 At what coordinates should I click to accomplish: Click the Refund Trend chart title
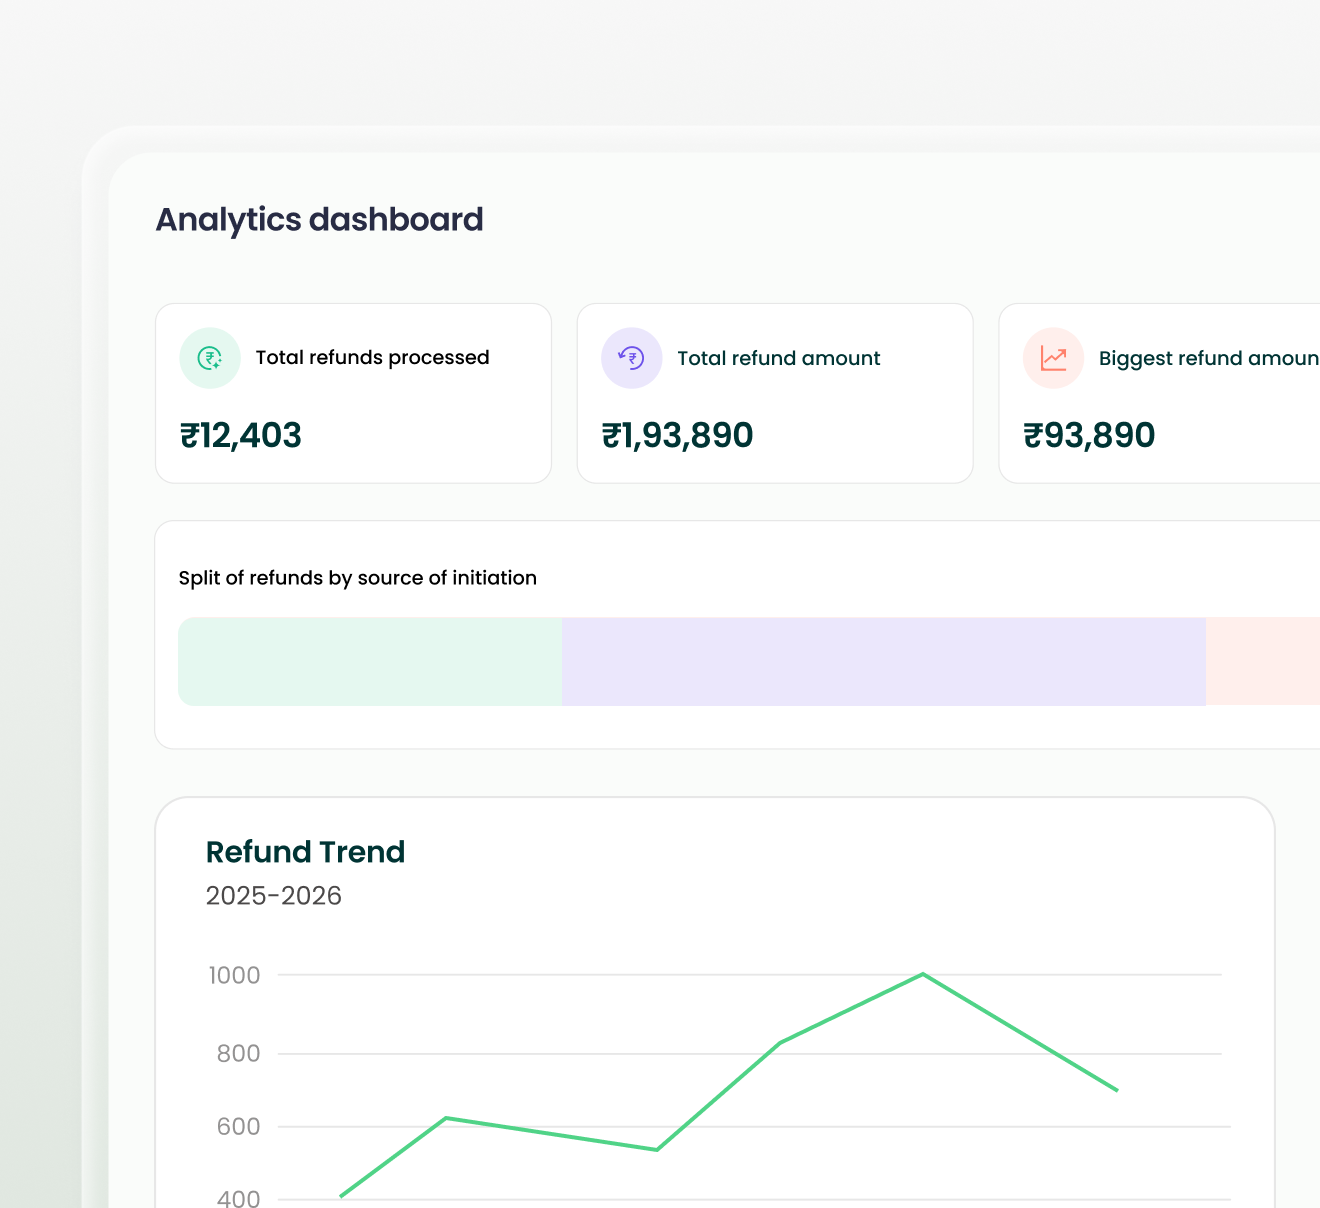306,852
